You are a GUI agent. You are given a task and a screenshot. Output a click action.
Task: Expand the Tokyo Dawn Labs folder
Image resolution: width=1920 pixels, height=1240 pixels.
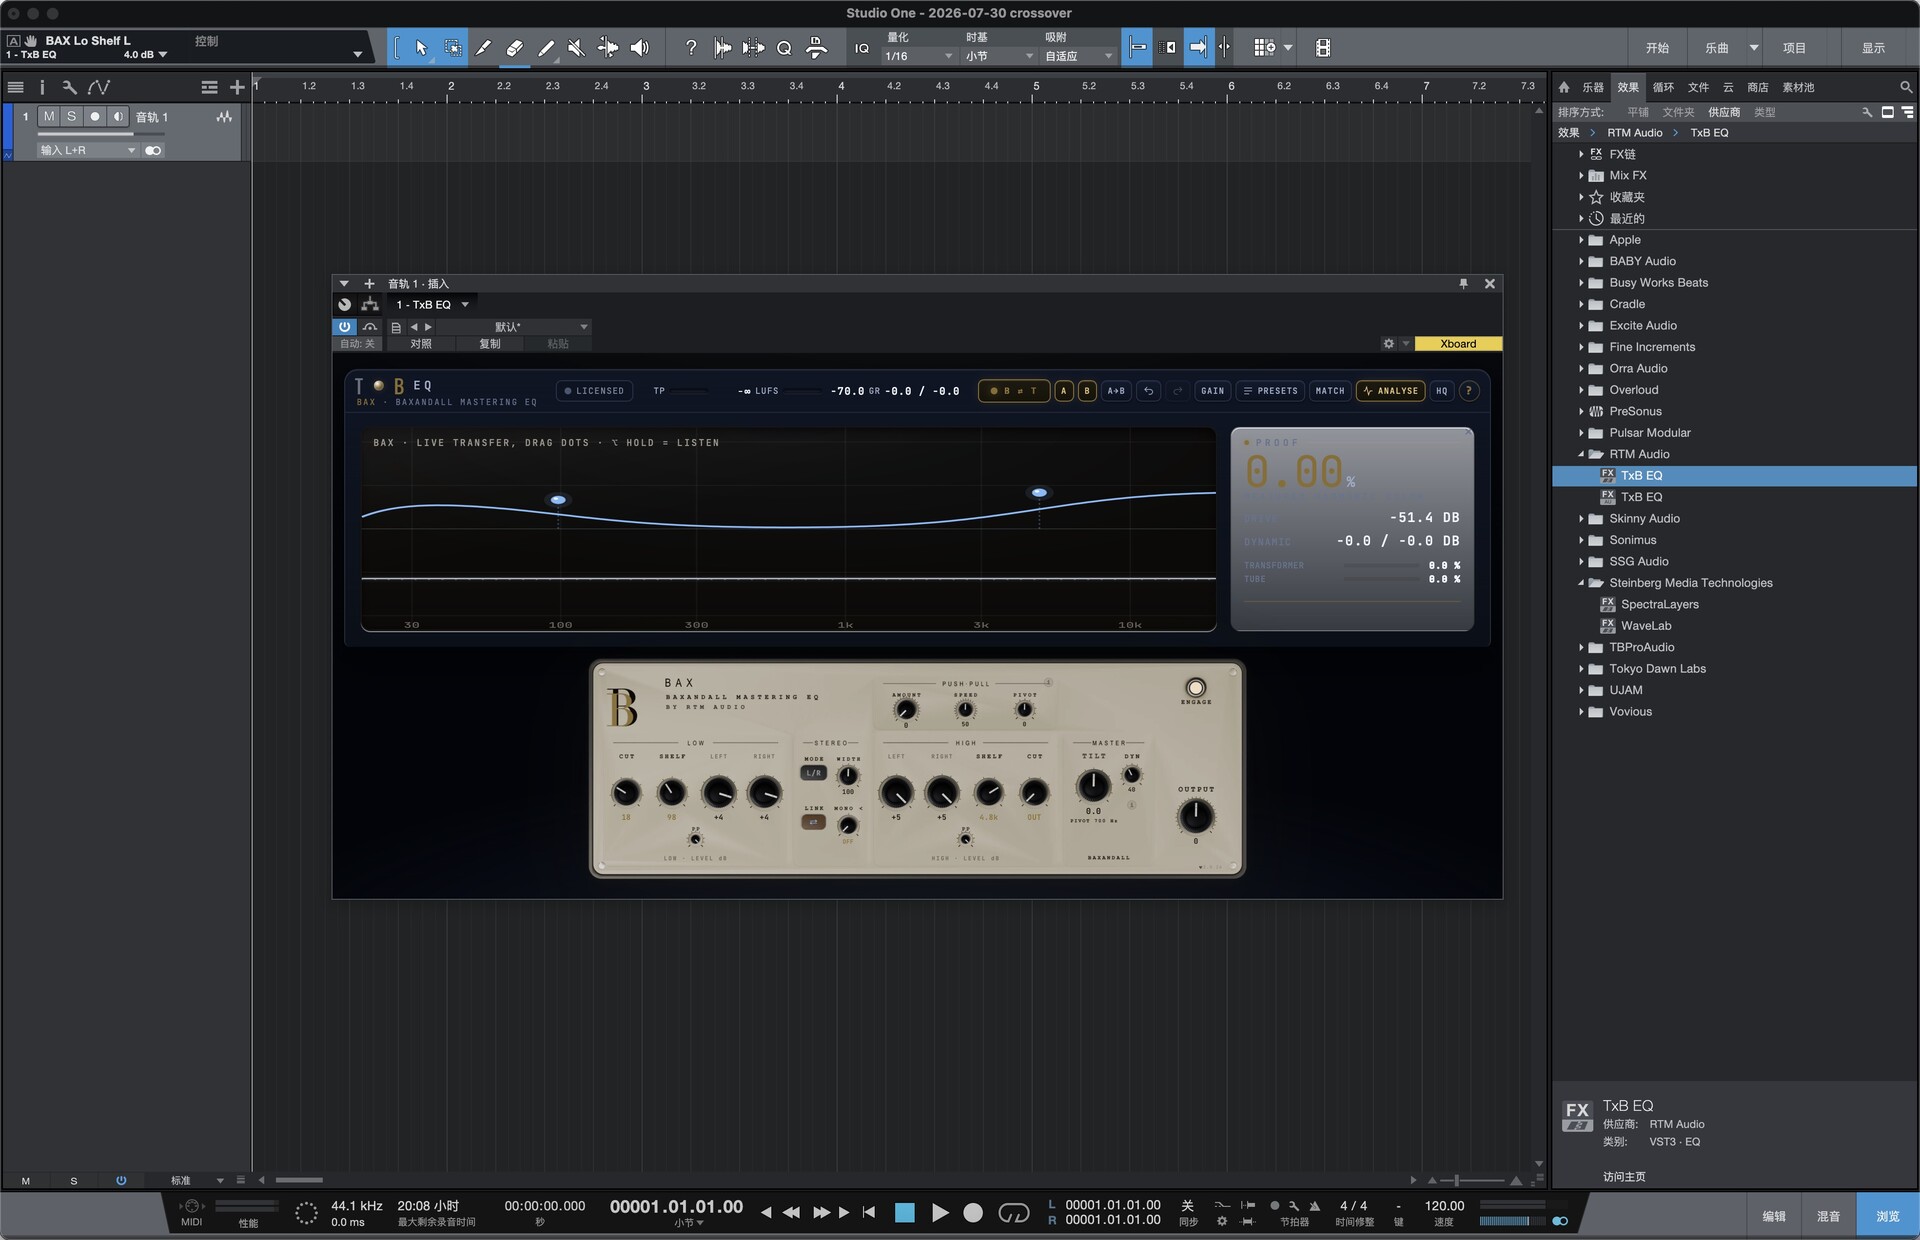1581,669
